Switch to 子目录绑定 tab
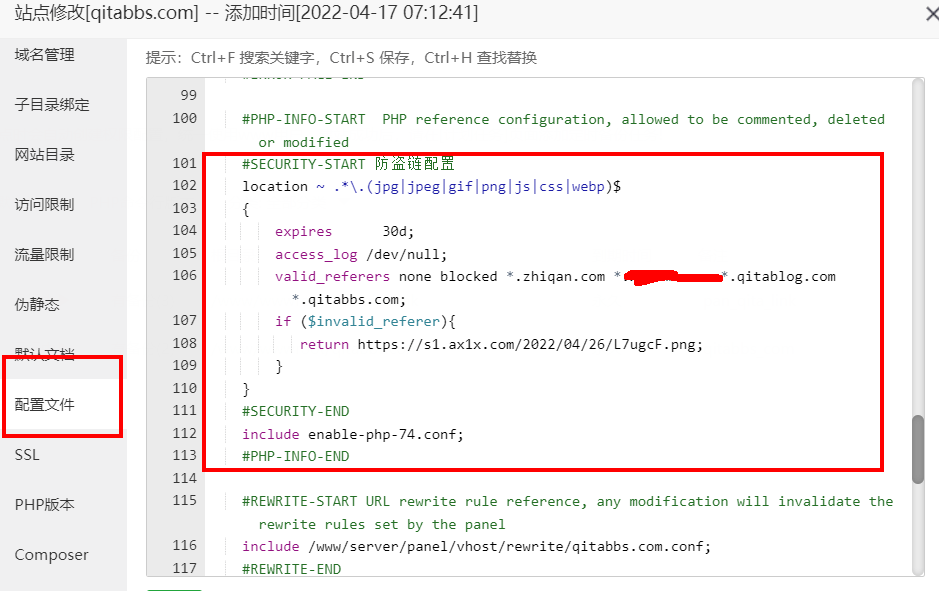 coord(52,105)
